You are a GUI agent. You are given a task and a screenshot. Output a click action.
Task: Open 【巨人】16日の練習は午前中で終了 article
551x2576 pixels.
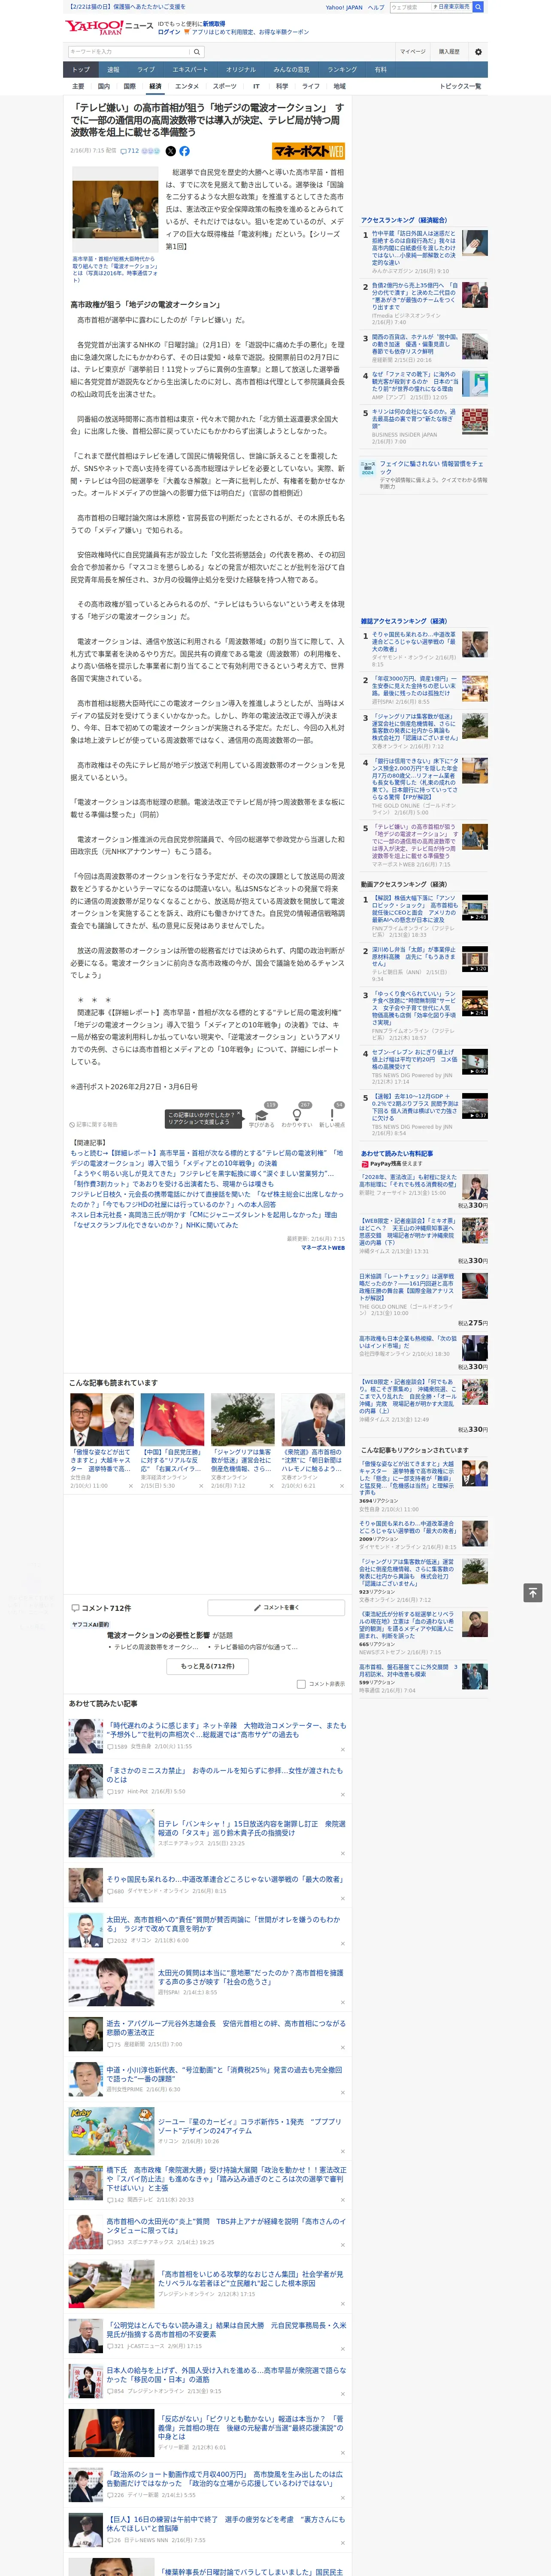[226, 2524]
